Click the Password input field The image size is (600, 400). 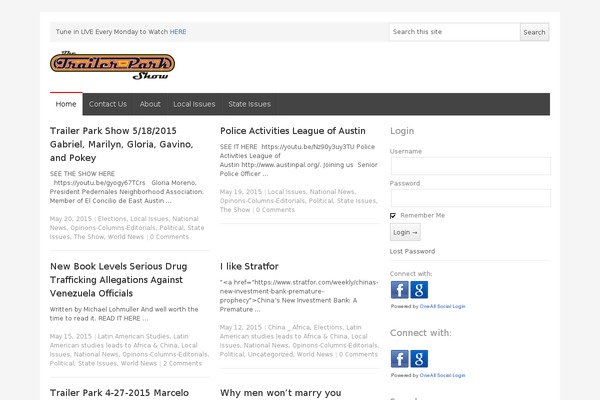(x=471, y=198)
